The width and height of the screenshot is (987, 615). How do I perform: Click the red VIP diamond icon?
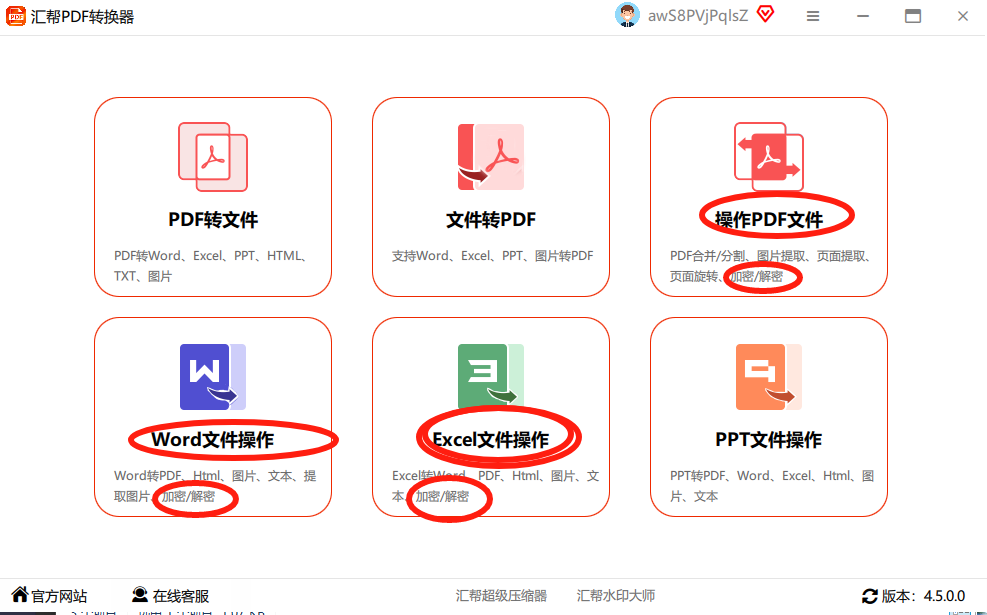[x=765, y=14]
